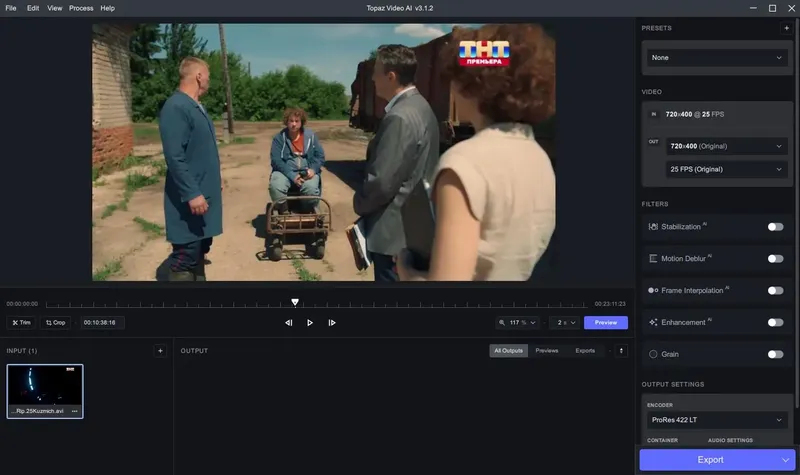Add input file with the plus icon
This screenshot has height=475, width=800.
point(160,351)
